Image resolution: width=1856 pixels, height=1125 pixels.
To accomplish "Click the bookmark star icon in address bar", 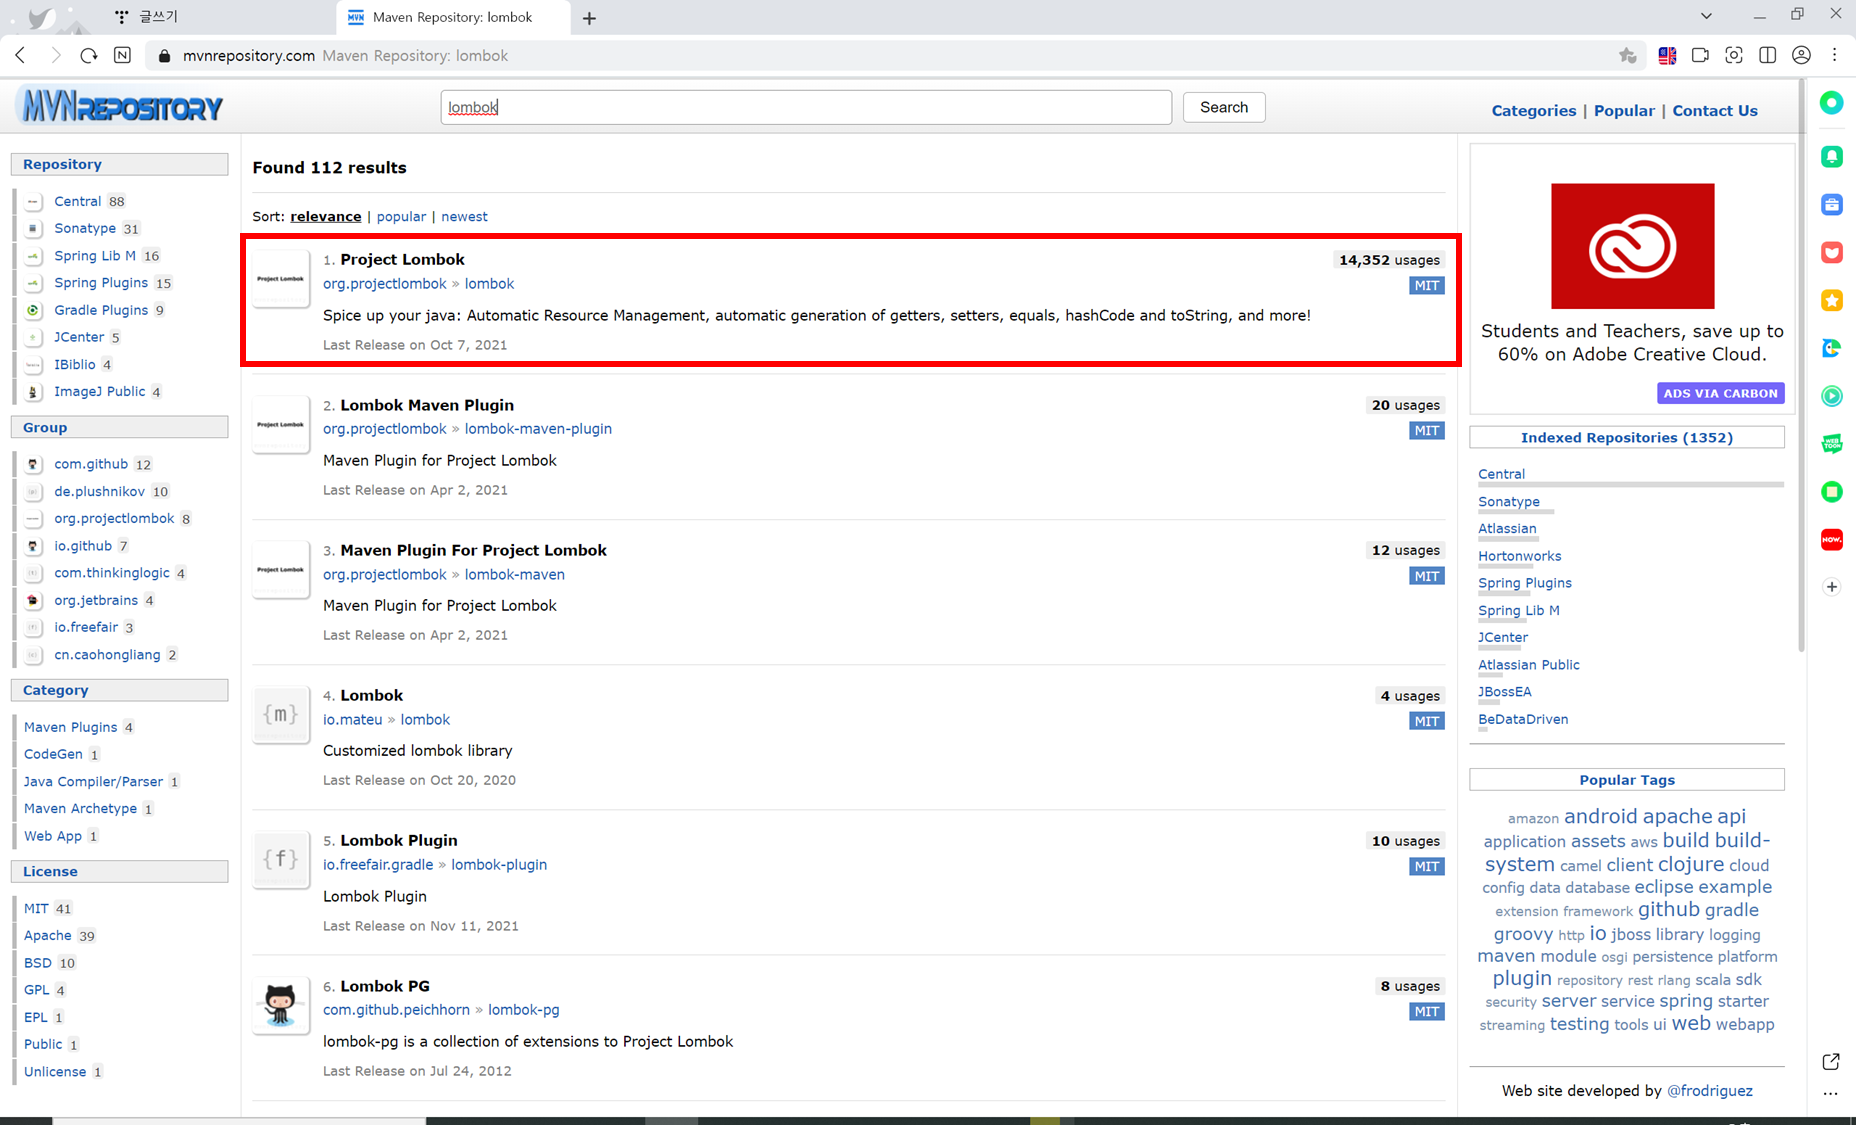I will (1628, 55).
